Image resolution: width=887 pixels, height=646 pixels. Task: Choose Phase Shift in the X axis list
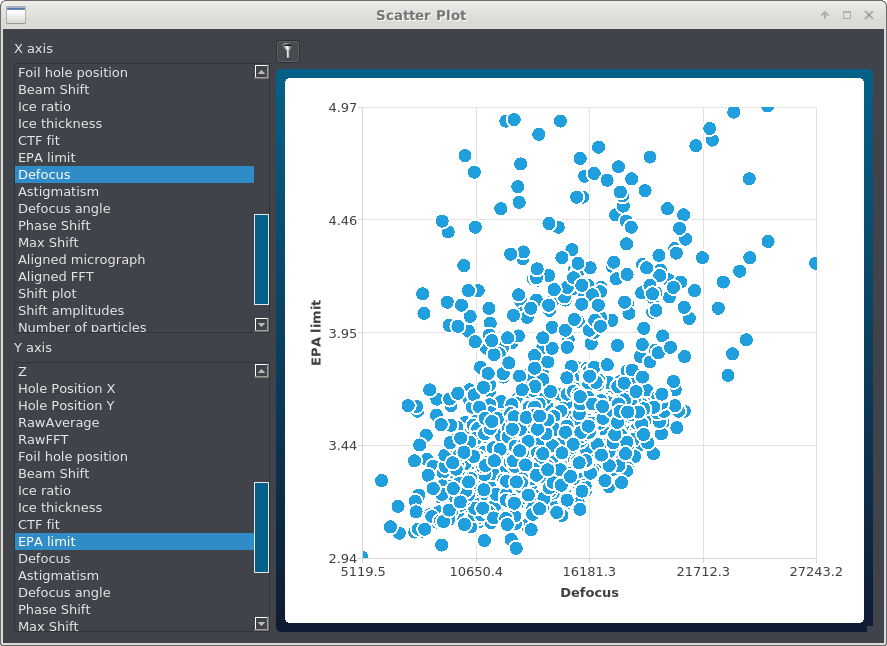tap(54, 226)
